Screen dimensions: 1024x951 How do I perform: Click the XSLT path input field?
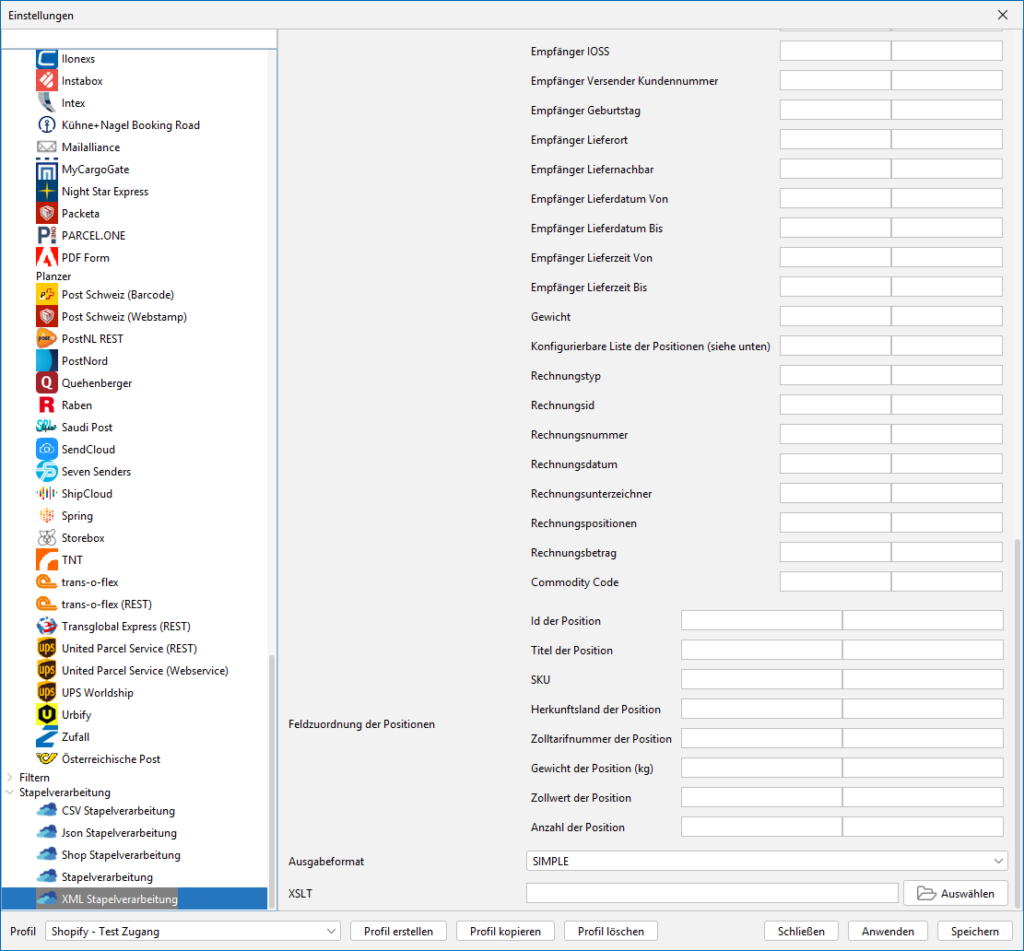711,893
